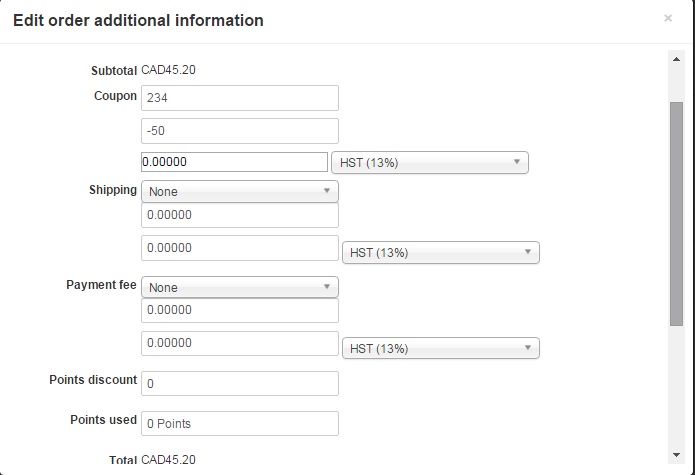Close the Edit order dialog

pos(668,18)
